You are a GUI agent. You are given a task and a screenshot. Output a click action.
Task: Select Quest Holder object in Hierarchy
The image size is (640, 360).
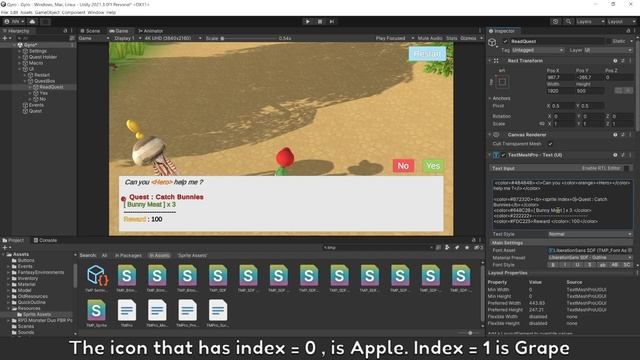(42, 57)
